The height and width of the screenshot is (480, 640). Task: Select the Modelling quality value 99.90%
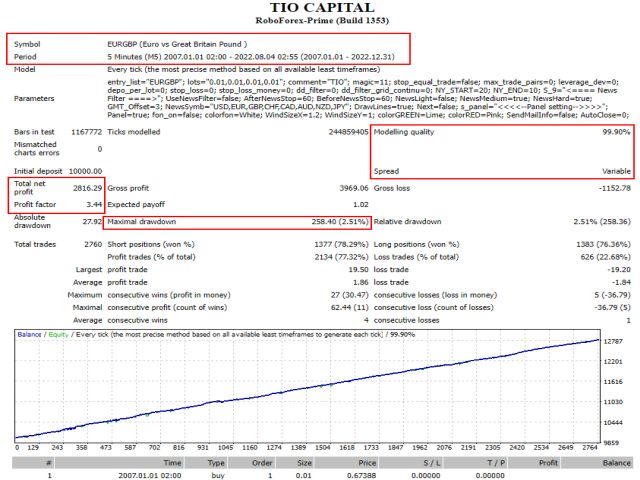tap(616, 132)
